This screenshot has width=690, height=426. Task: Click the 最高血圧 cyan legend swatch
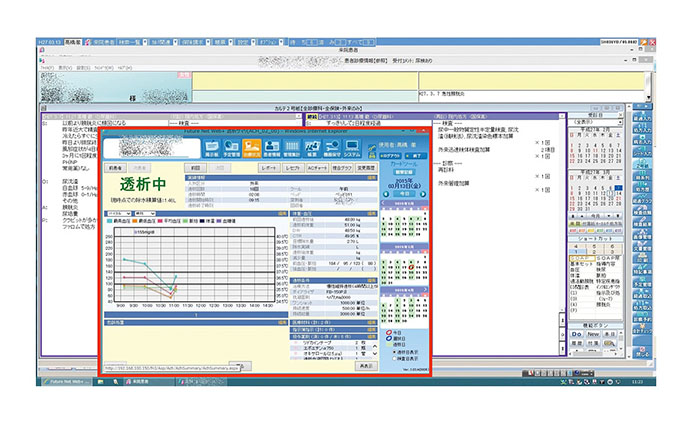109,222
